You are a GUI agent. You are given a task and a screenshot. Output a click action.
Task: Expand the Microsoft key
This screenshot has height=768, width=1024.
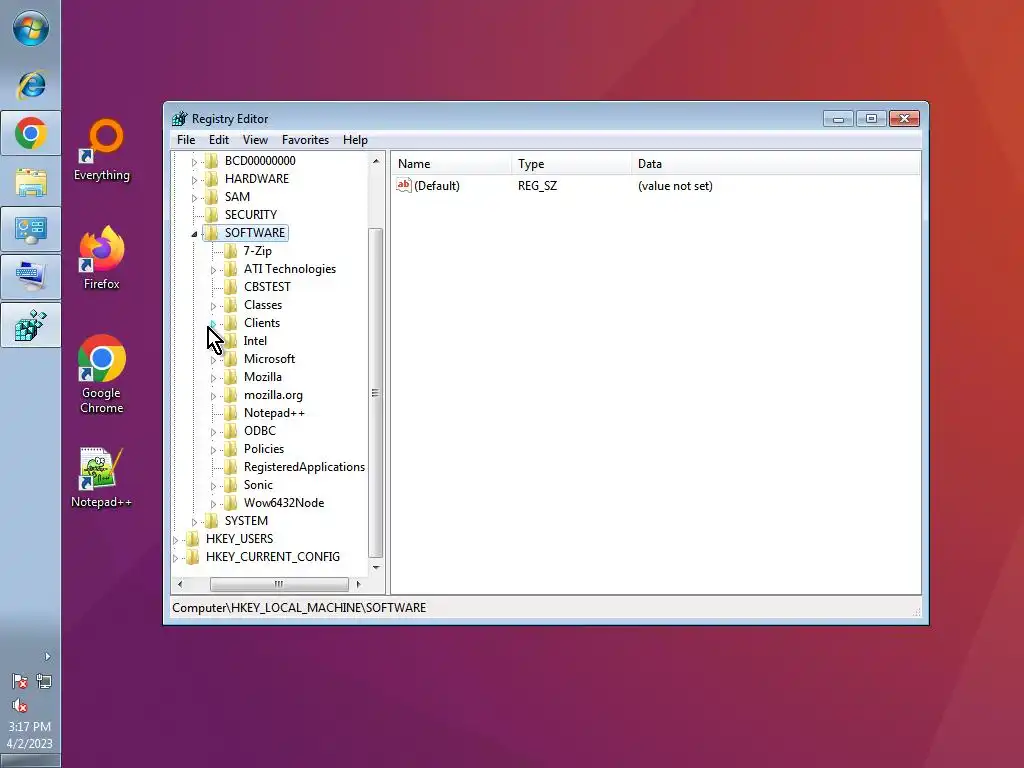click(213, 360)
